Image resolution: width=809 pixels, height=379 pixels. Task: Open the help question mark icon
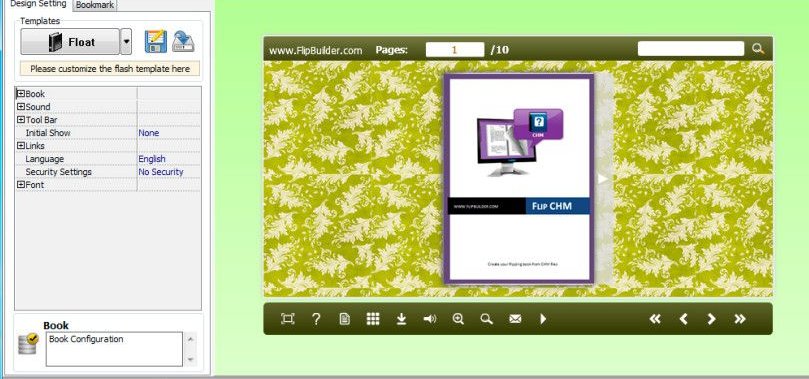pos(316,319)
